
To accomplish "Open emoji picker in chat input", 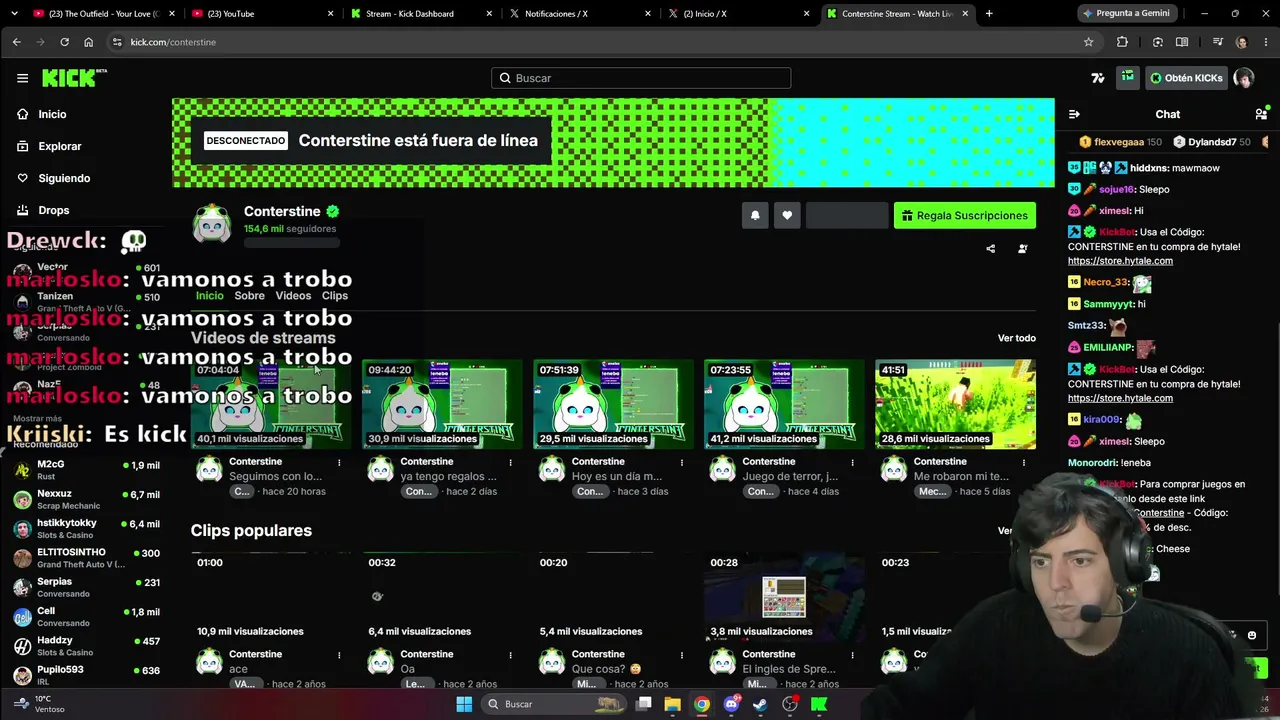I will tap(1252, 635).
